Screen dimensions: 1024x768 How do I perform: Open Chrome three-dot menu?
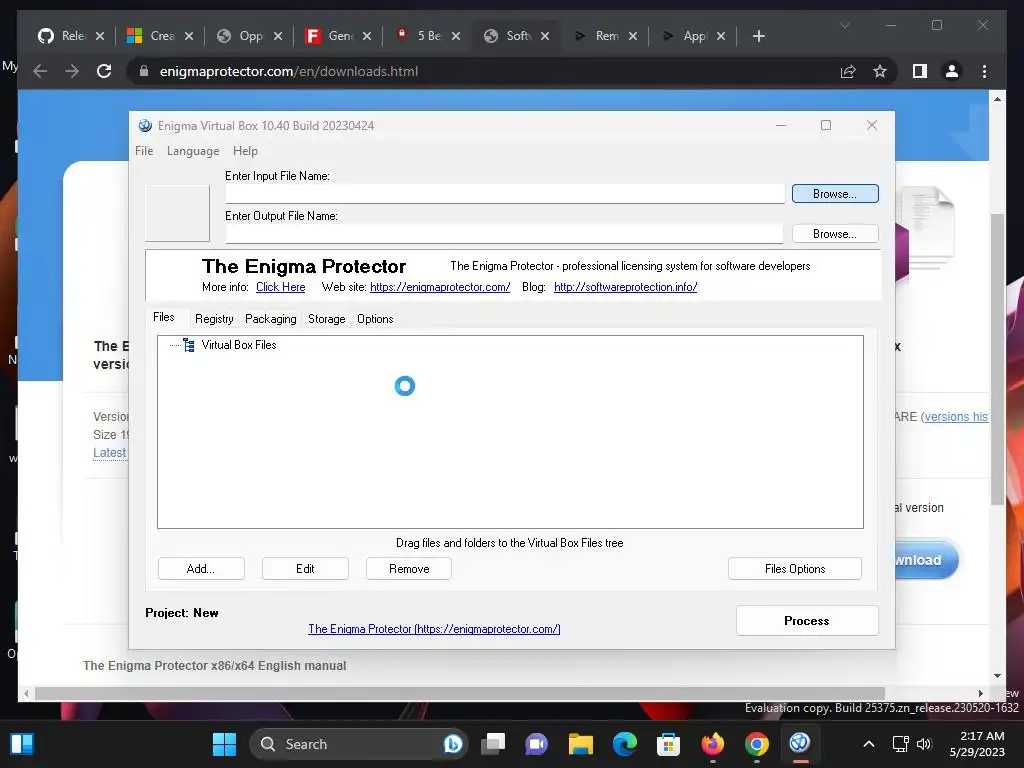[984, 71]
